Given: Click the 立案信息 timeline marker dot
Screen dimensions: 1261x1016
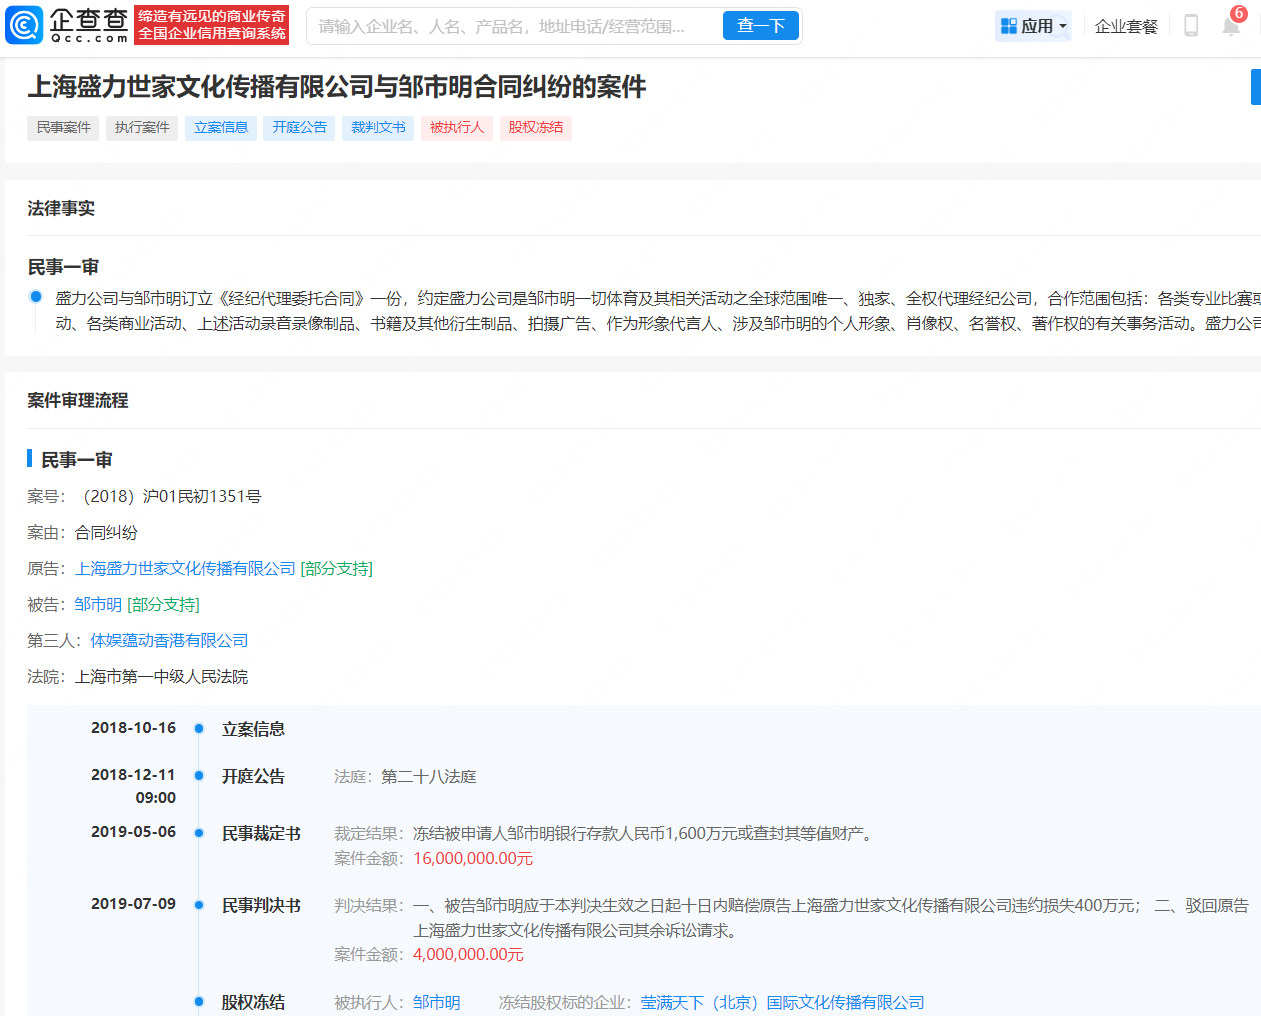Looking at the screenshot, I should click(x=199, y=729).
